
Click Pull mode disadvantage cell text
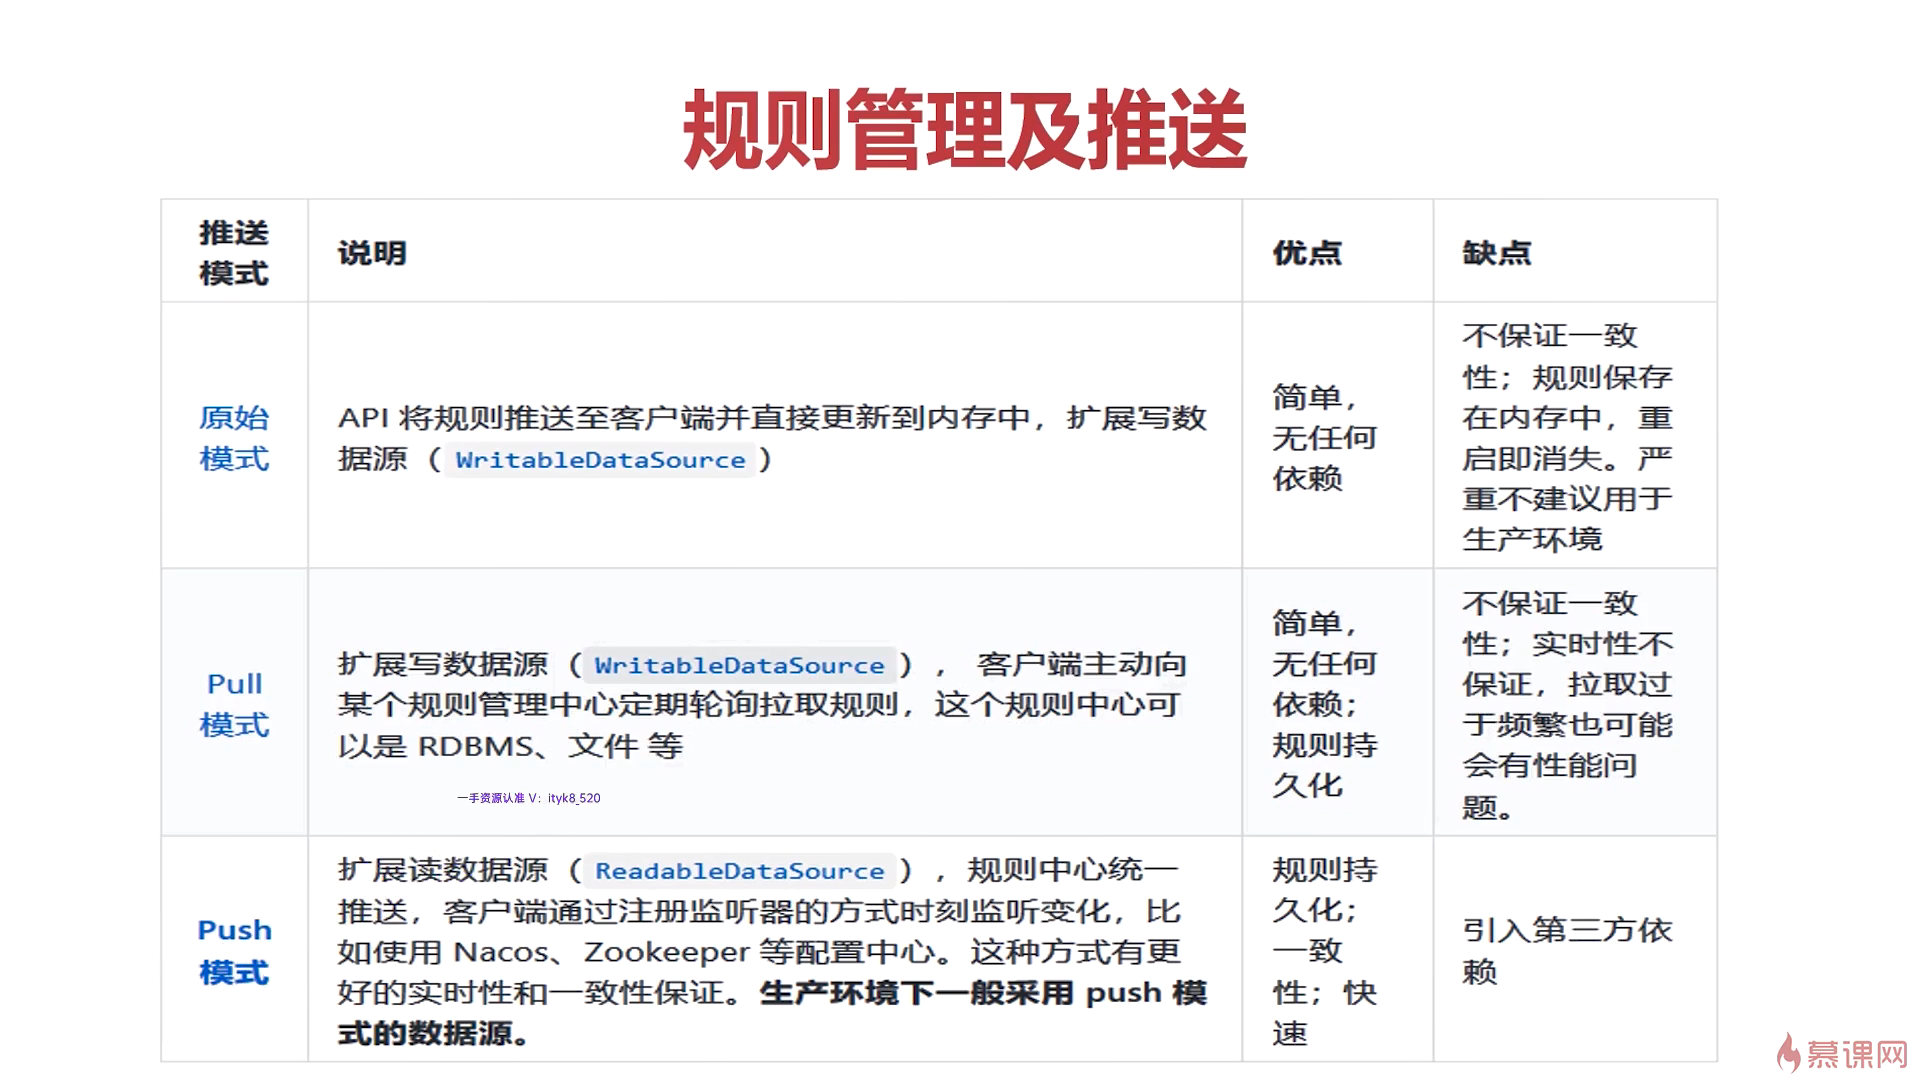tap(1566, 704)
